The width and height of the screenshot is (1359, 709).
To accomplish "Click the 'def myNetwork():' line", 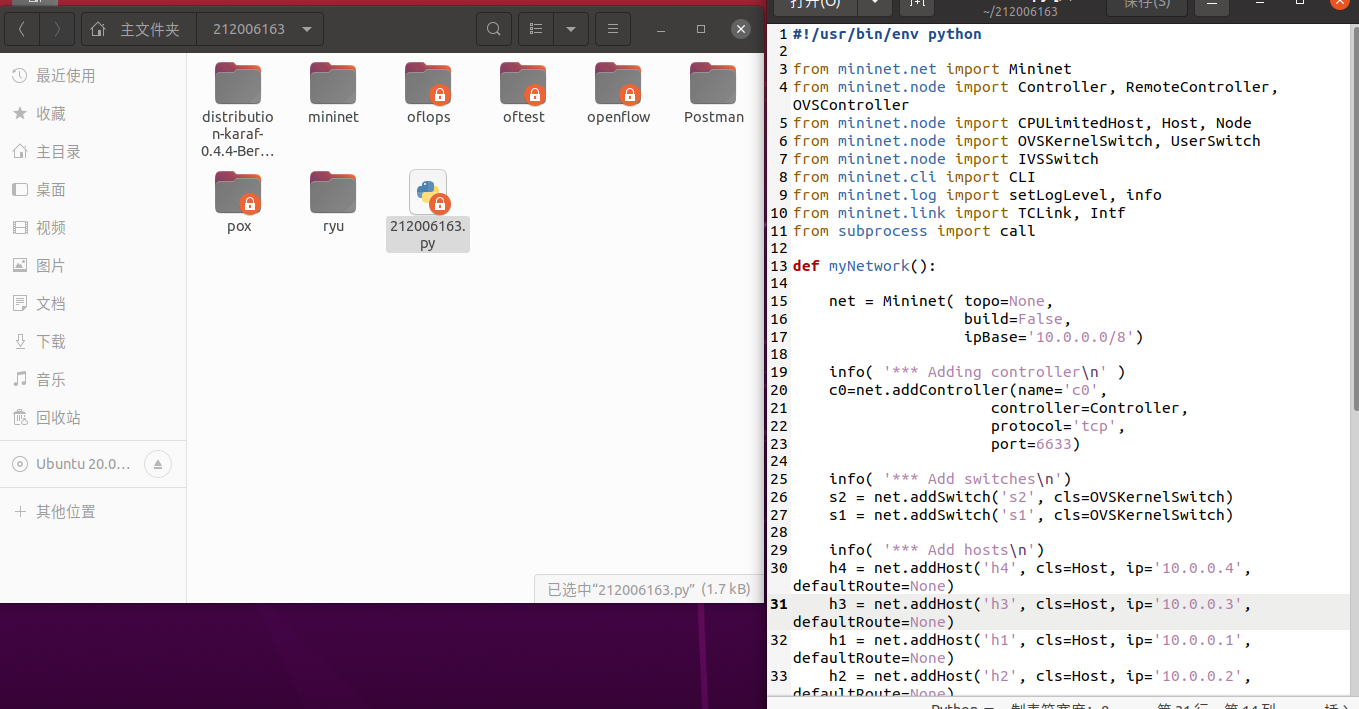I will tap(864, 266).
